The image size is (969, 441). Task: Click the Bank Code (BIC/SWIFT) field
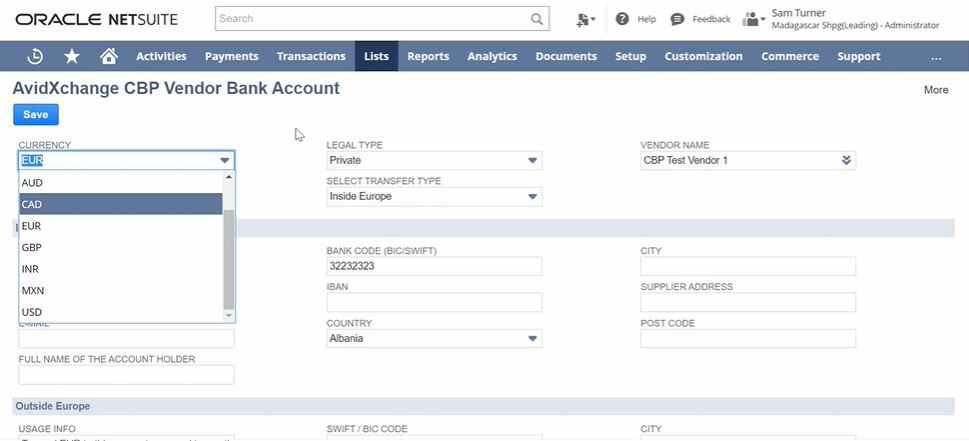[x=434, y=266]
